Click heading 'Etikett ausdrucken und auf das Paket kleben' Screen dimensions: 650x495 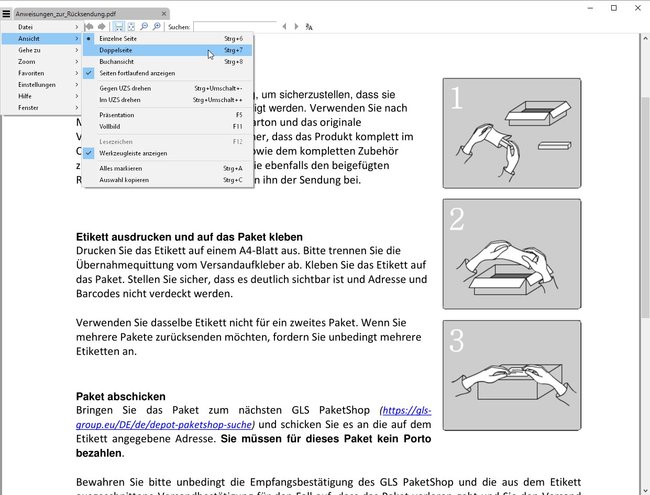pyautogui.click(x=189, y=237)
